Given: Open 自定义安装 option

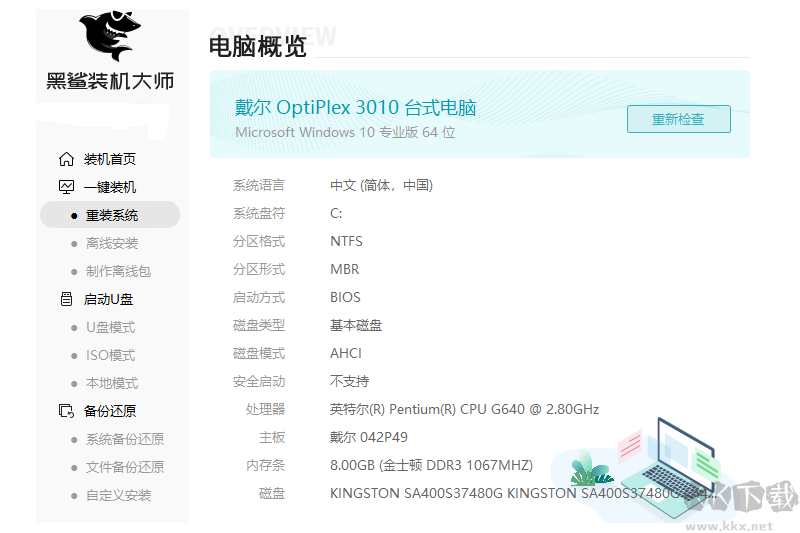Looking at the screenshot, I should (118, 495).
